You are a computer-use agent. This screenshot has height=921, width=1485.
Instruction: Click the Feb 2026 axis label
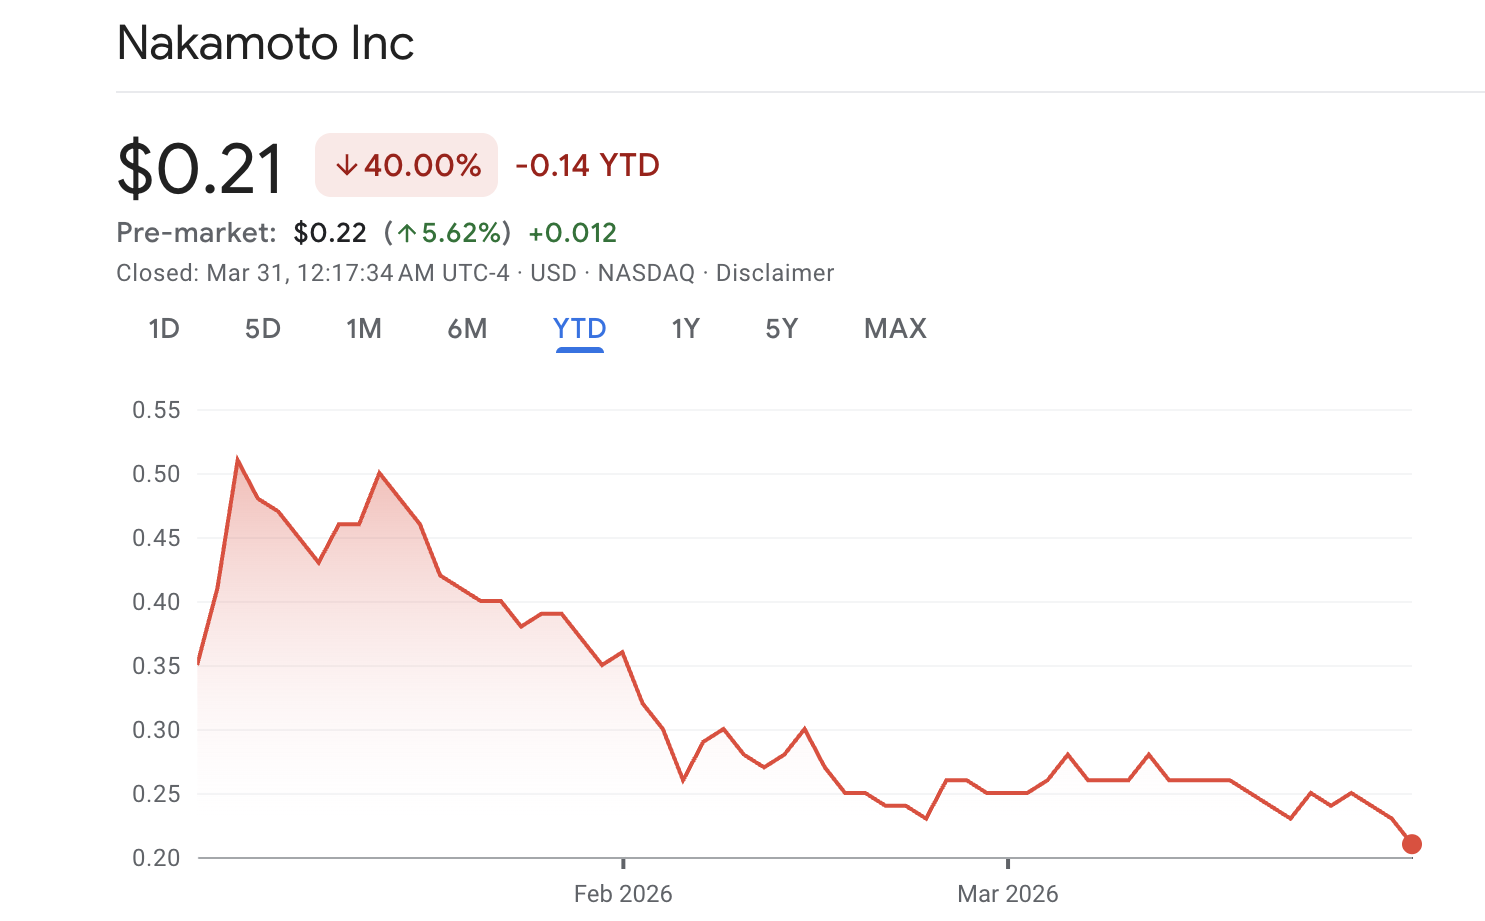pyautogui.click(x=623, y=893)
